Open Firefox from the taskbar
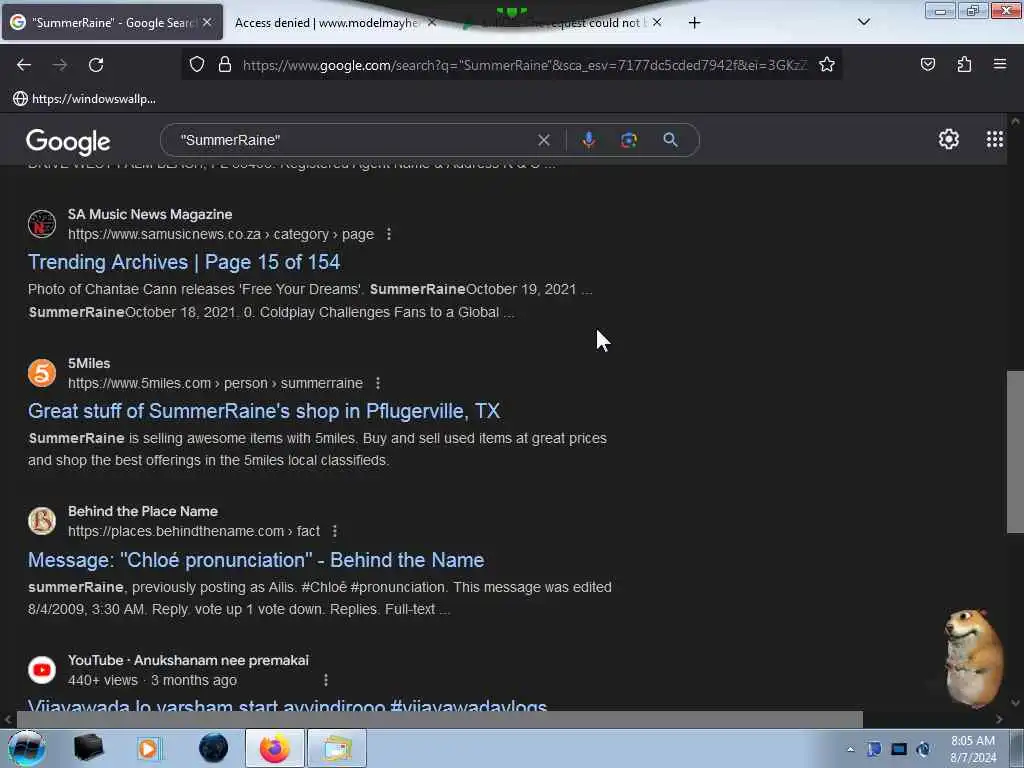 pyautogui.click(x=274, y=748)
